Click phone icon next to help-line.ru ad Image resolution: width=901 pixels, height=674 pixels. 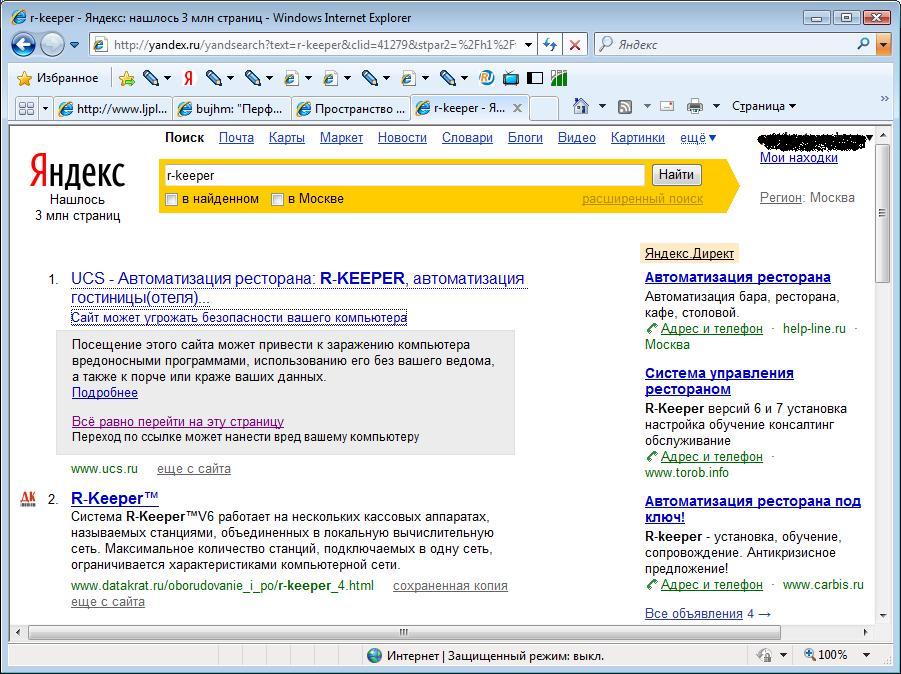point(651,329)
